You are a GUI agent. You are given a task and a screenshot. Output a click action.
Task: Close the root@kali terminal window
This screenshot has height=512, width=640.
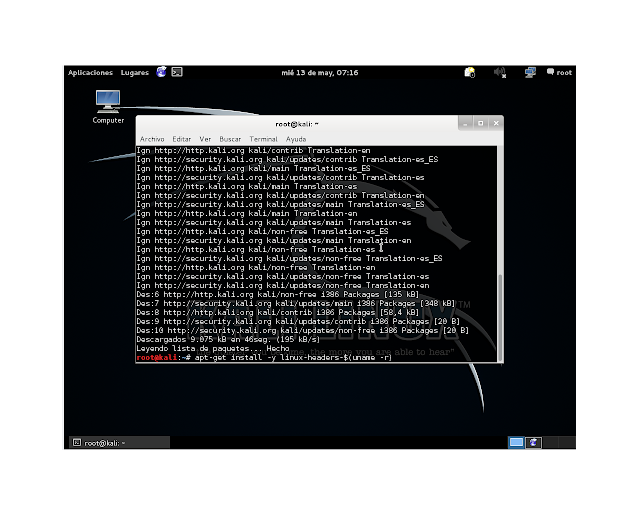[496, 123]
